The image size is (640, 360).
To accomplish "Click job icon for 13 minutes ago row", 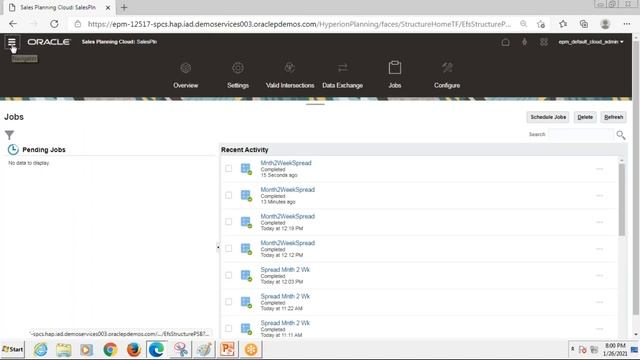I will (x=246, y=196).
